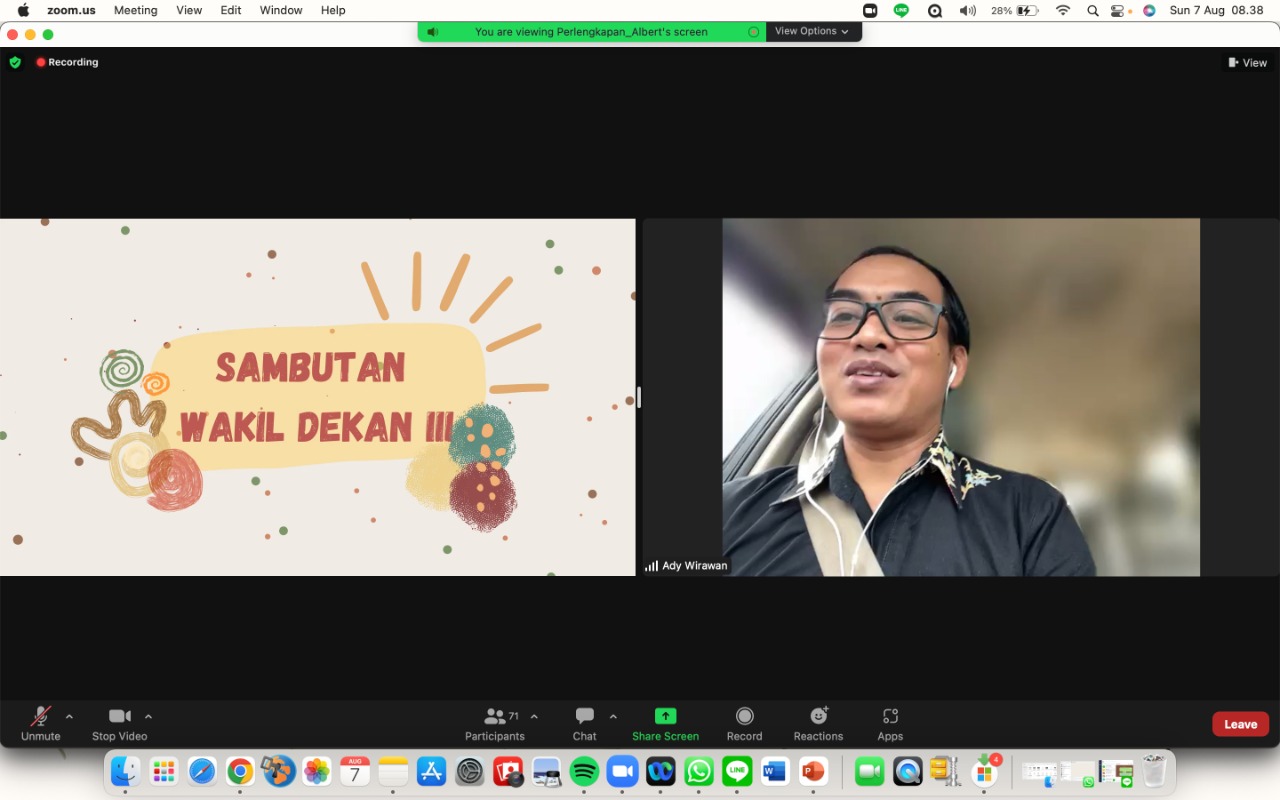Open the Meeting menu

click(x=136, y=10)
